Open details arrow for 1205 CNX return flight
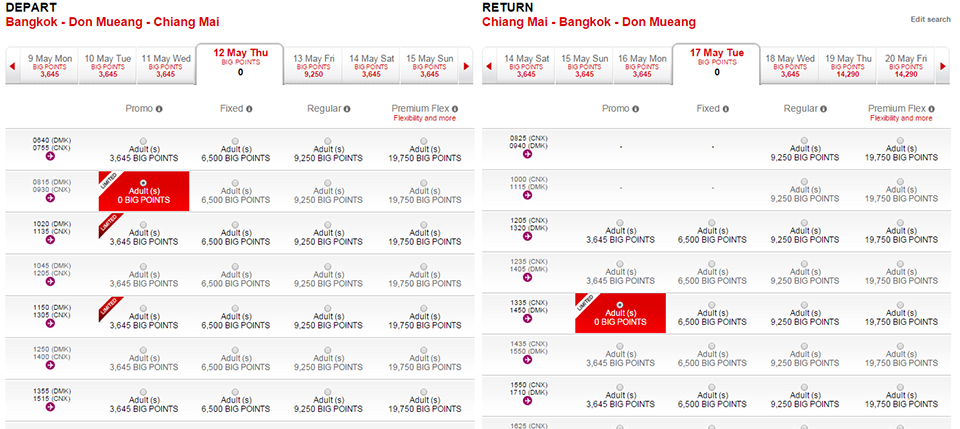The width and height of the screenshot is (960, 429). [527, 236]
